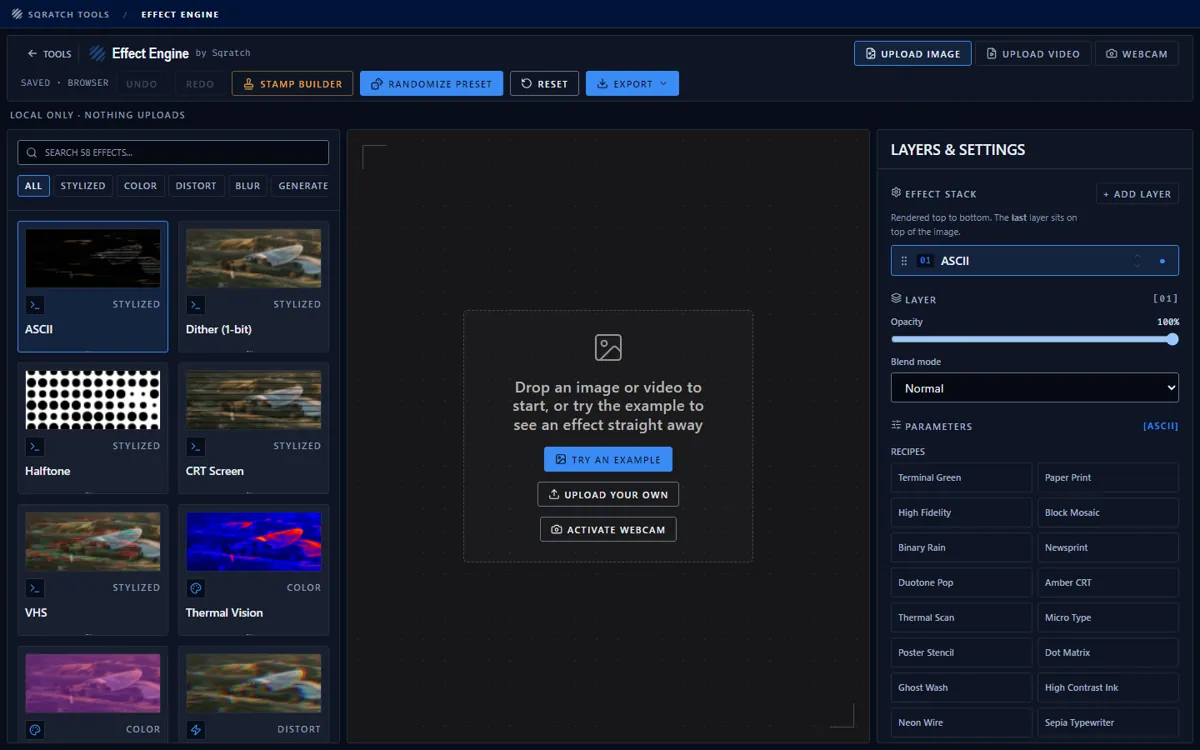
Task: Select the Thermal Vision effect thumbnail
Action: (254, 542)
